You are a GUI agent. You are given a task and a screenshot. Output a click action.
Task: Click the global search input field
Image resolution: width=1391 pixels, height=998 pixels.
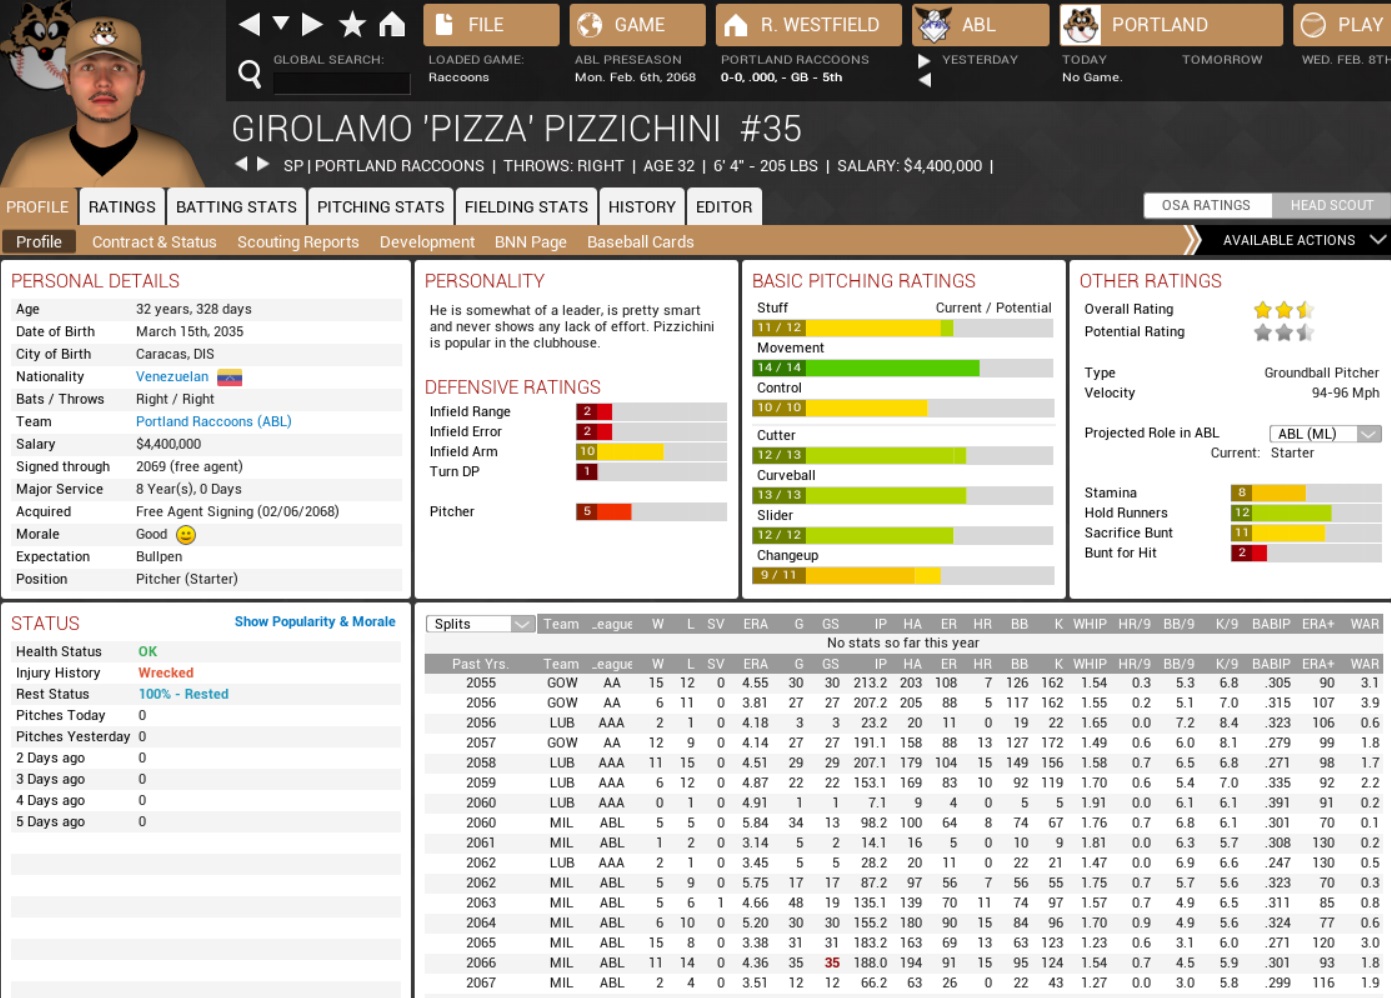(x=341, y=82)
